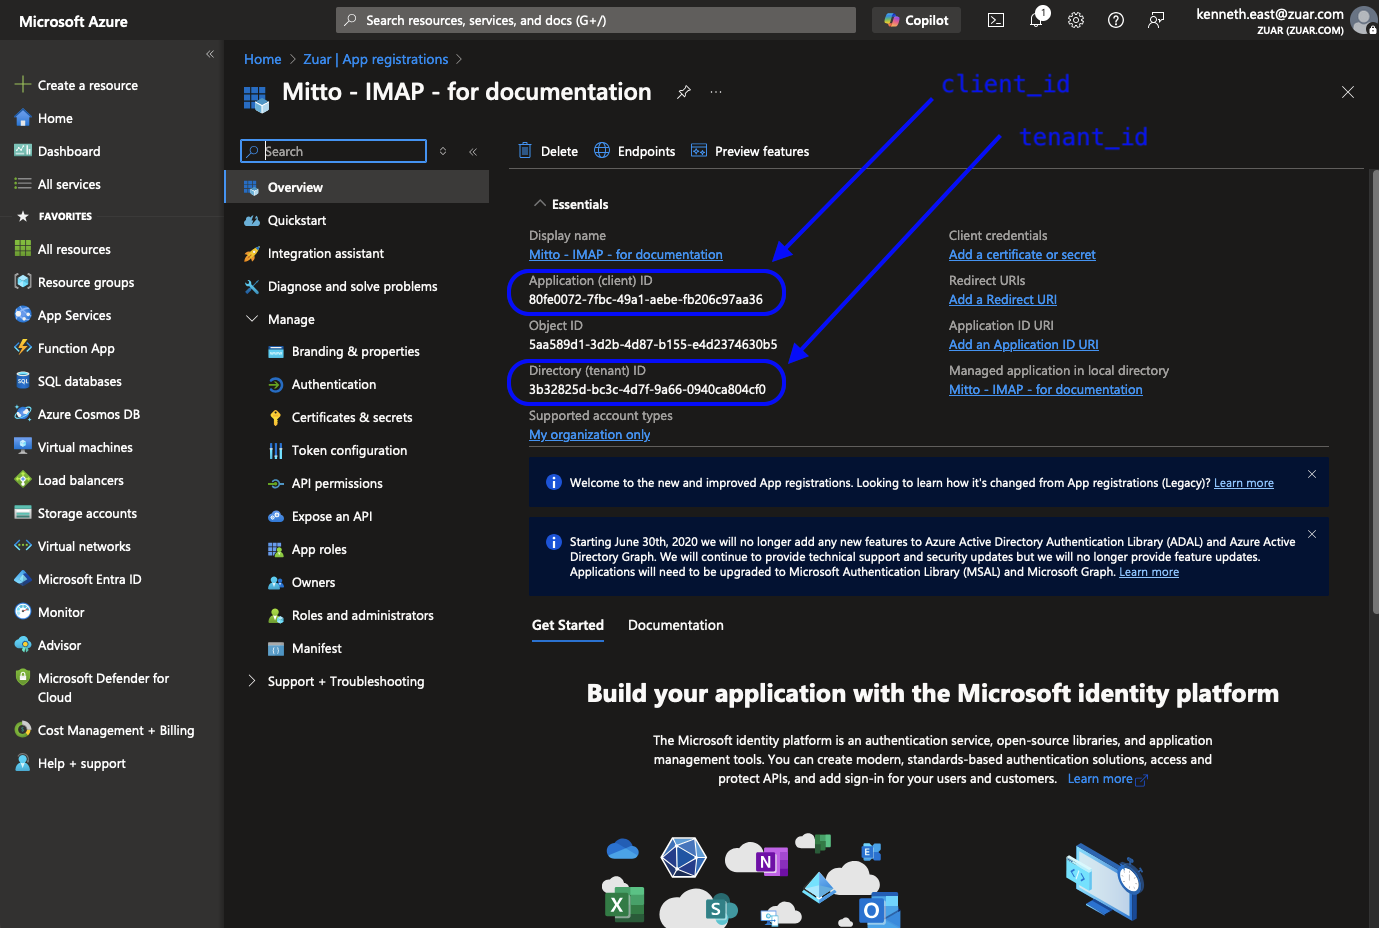Click Endpoints in the command bar

click(x=634, y=151)
